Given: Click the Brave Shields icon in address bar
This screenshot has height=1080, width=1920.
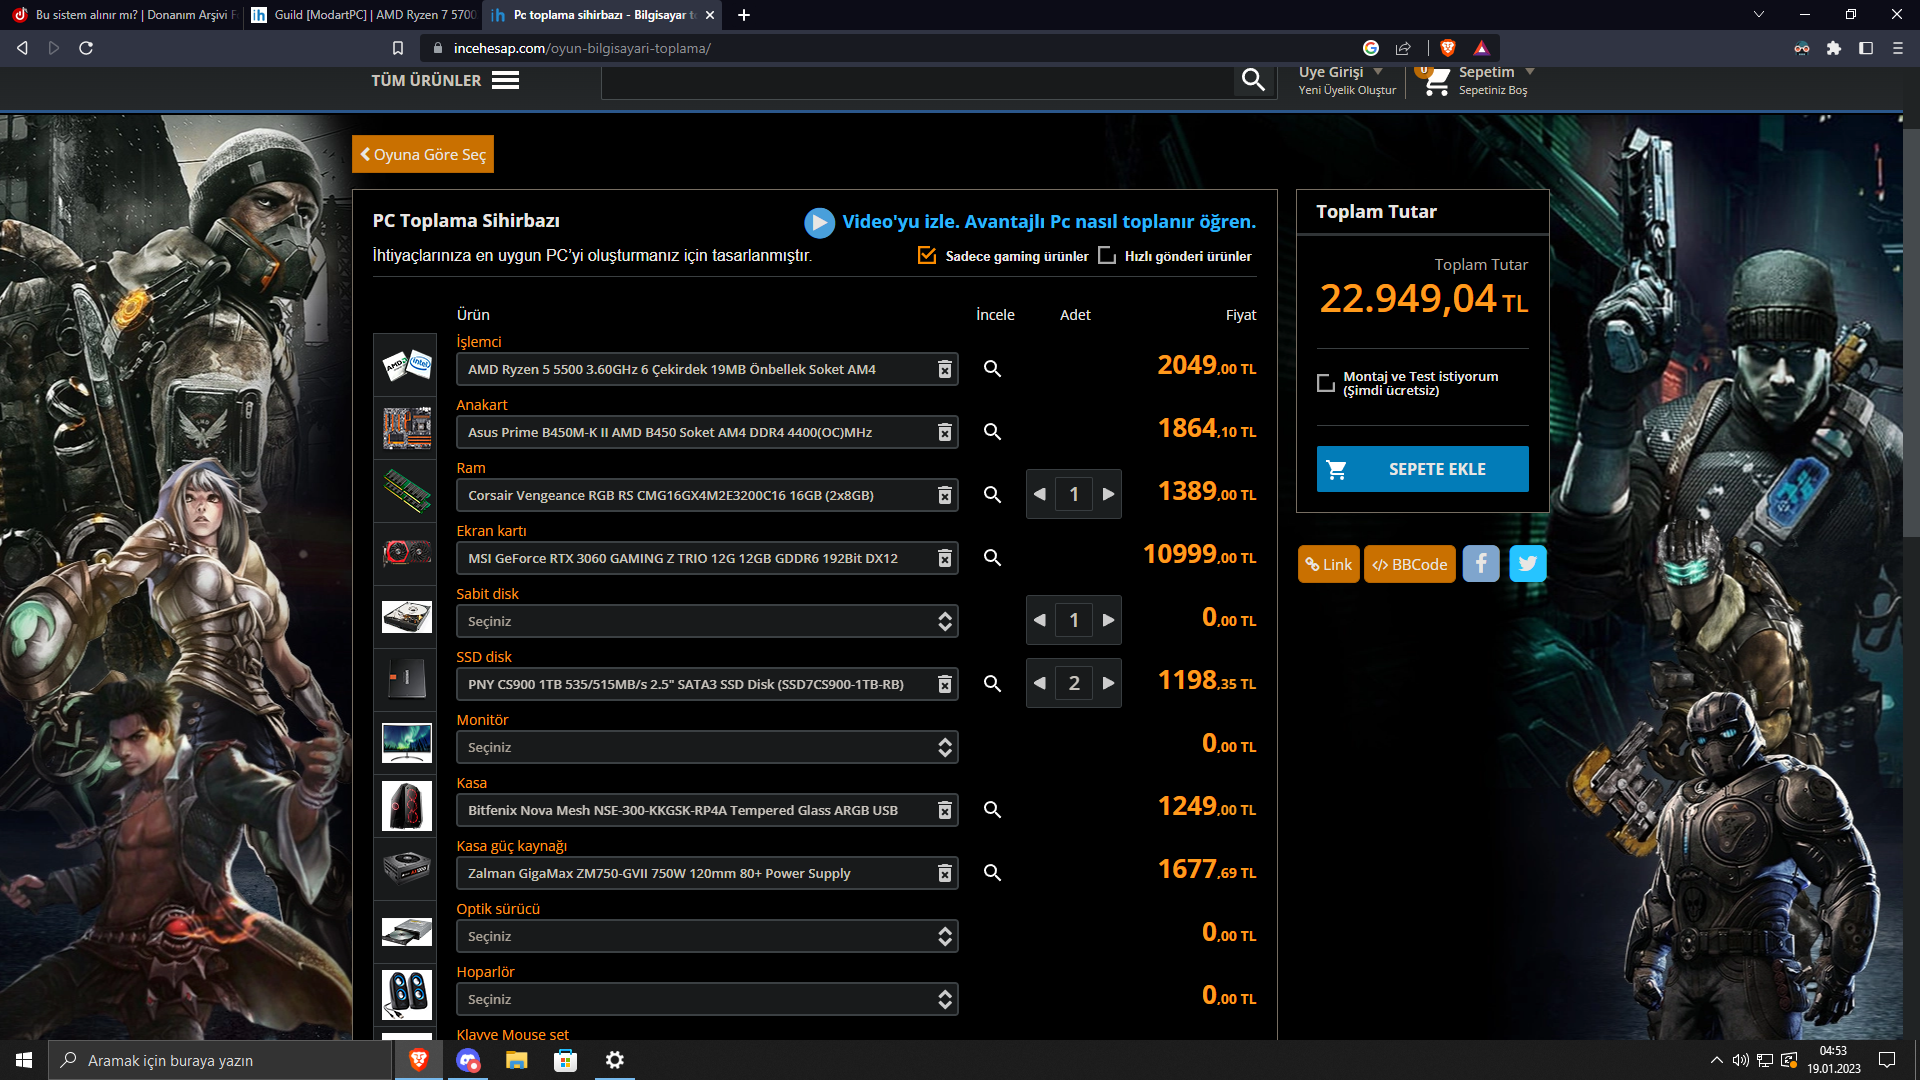Looking at the screenshot, I should pos(1447,48).
